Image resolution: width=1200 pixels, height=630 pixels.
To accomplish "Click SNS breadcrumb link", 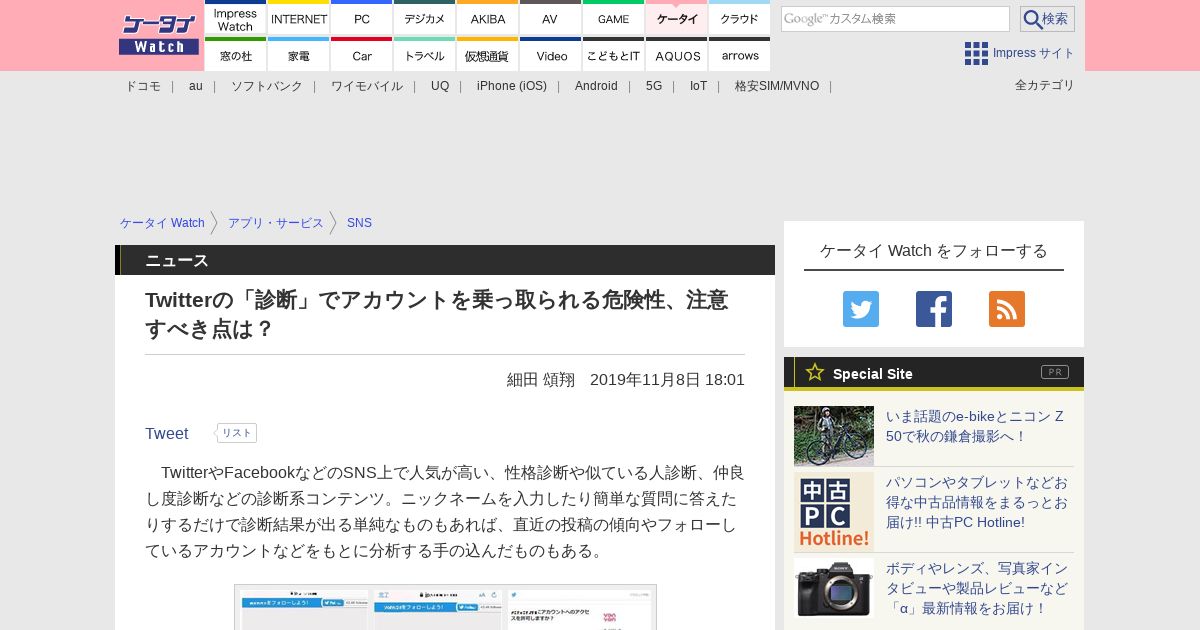I will click(x=359, y=223).
